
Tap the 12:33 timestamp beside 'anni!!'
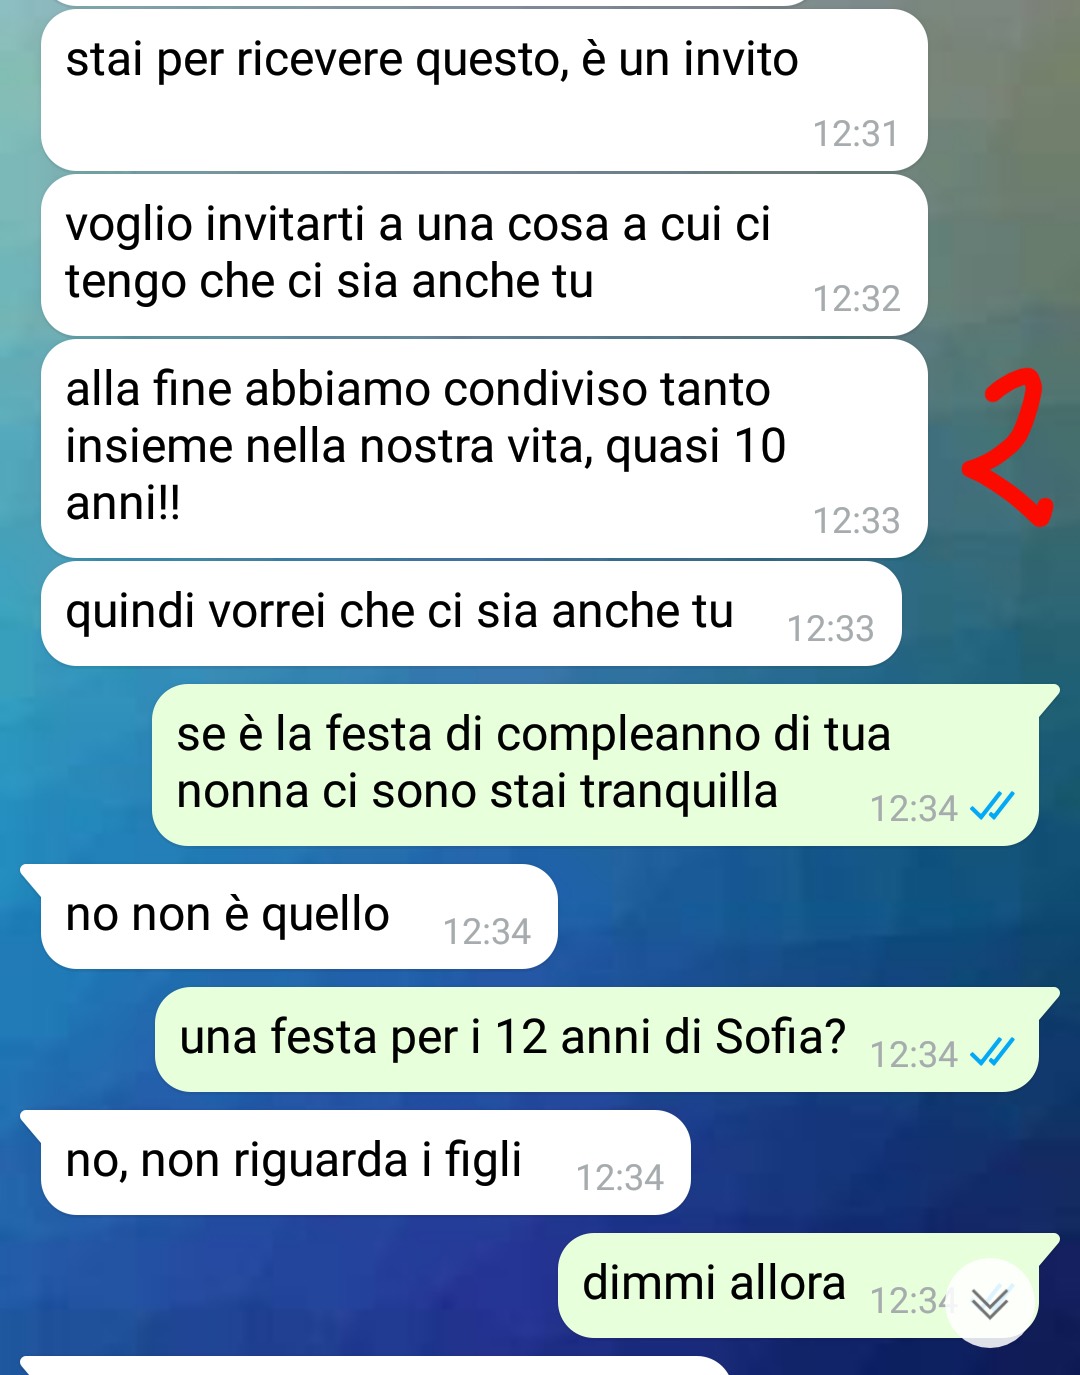(x=857, y=521)
